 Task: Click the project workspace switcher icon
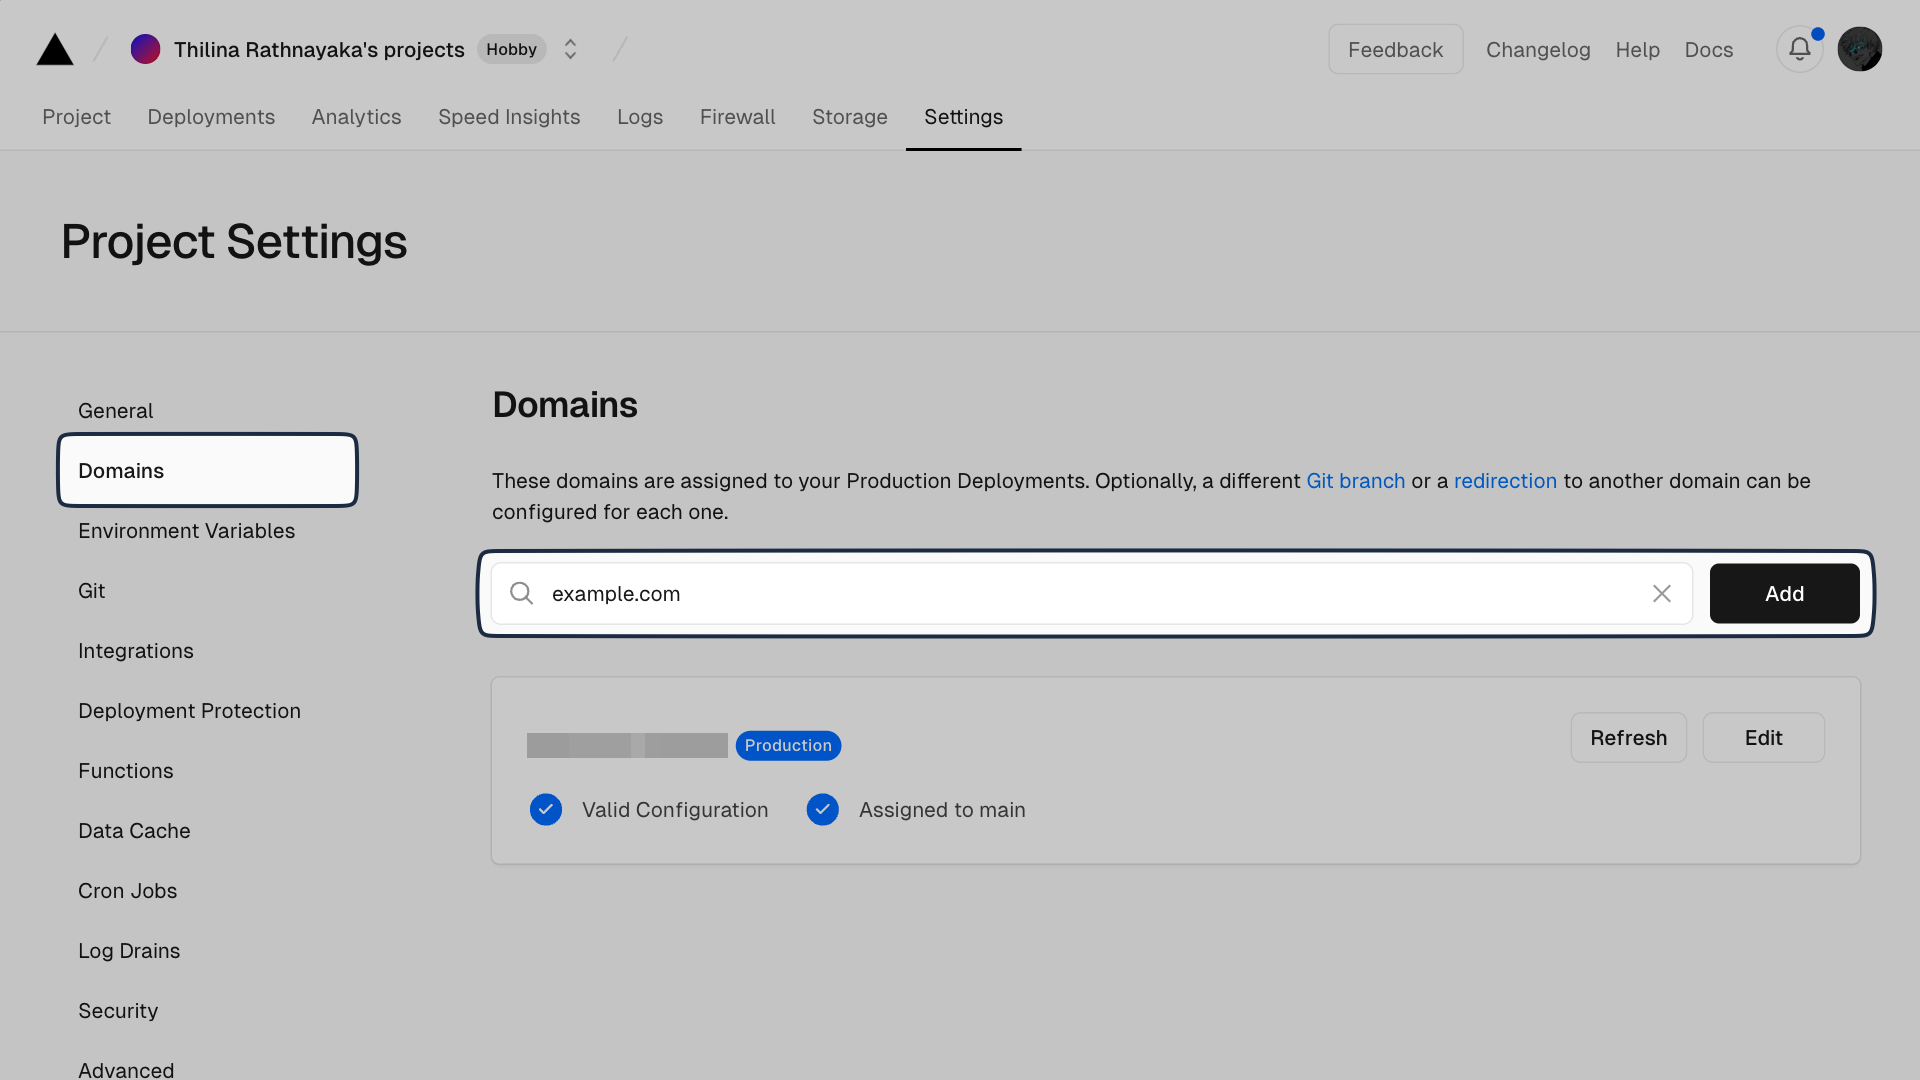570,49
